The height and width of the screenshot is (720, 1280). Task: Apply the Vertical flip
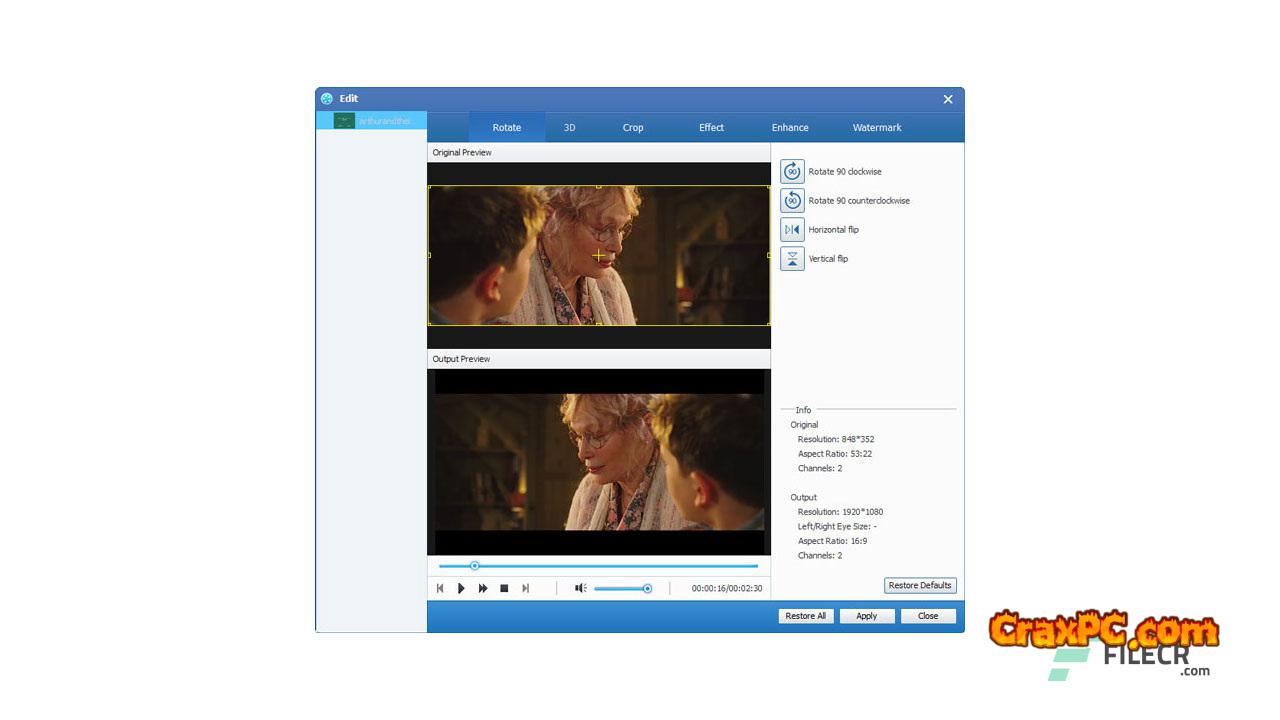[x=792, y=259]
